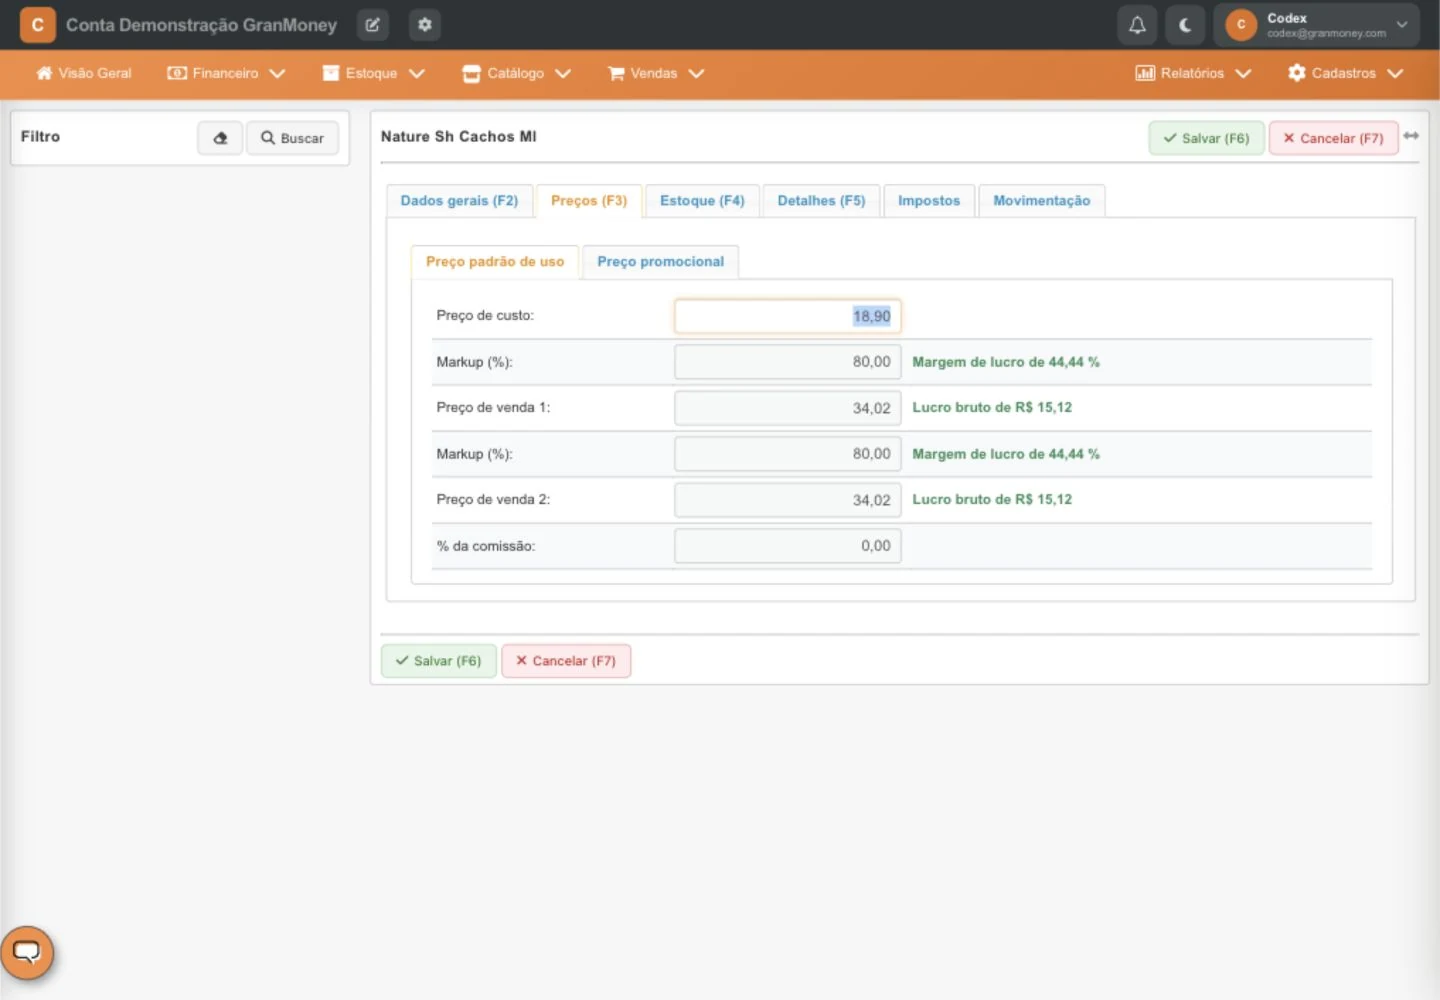Click the orange C account logo
The width and height of the screenshot is (1440, 1000).
(38, 25)
